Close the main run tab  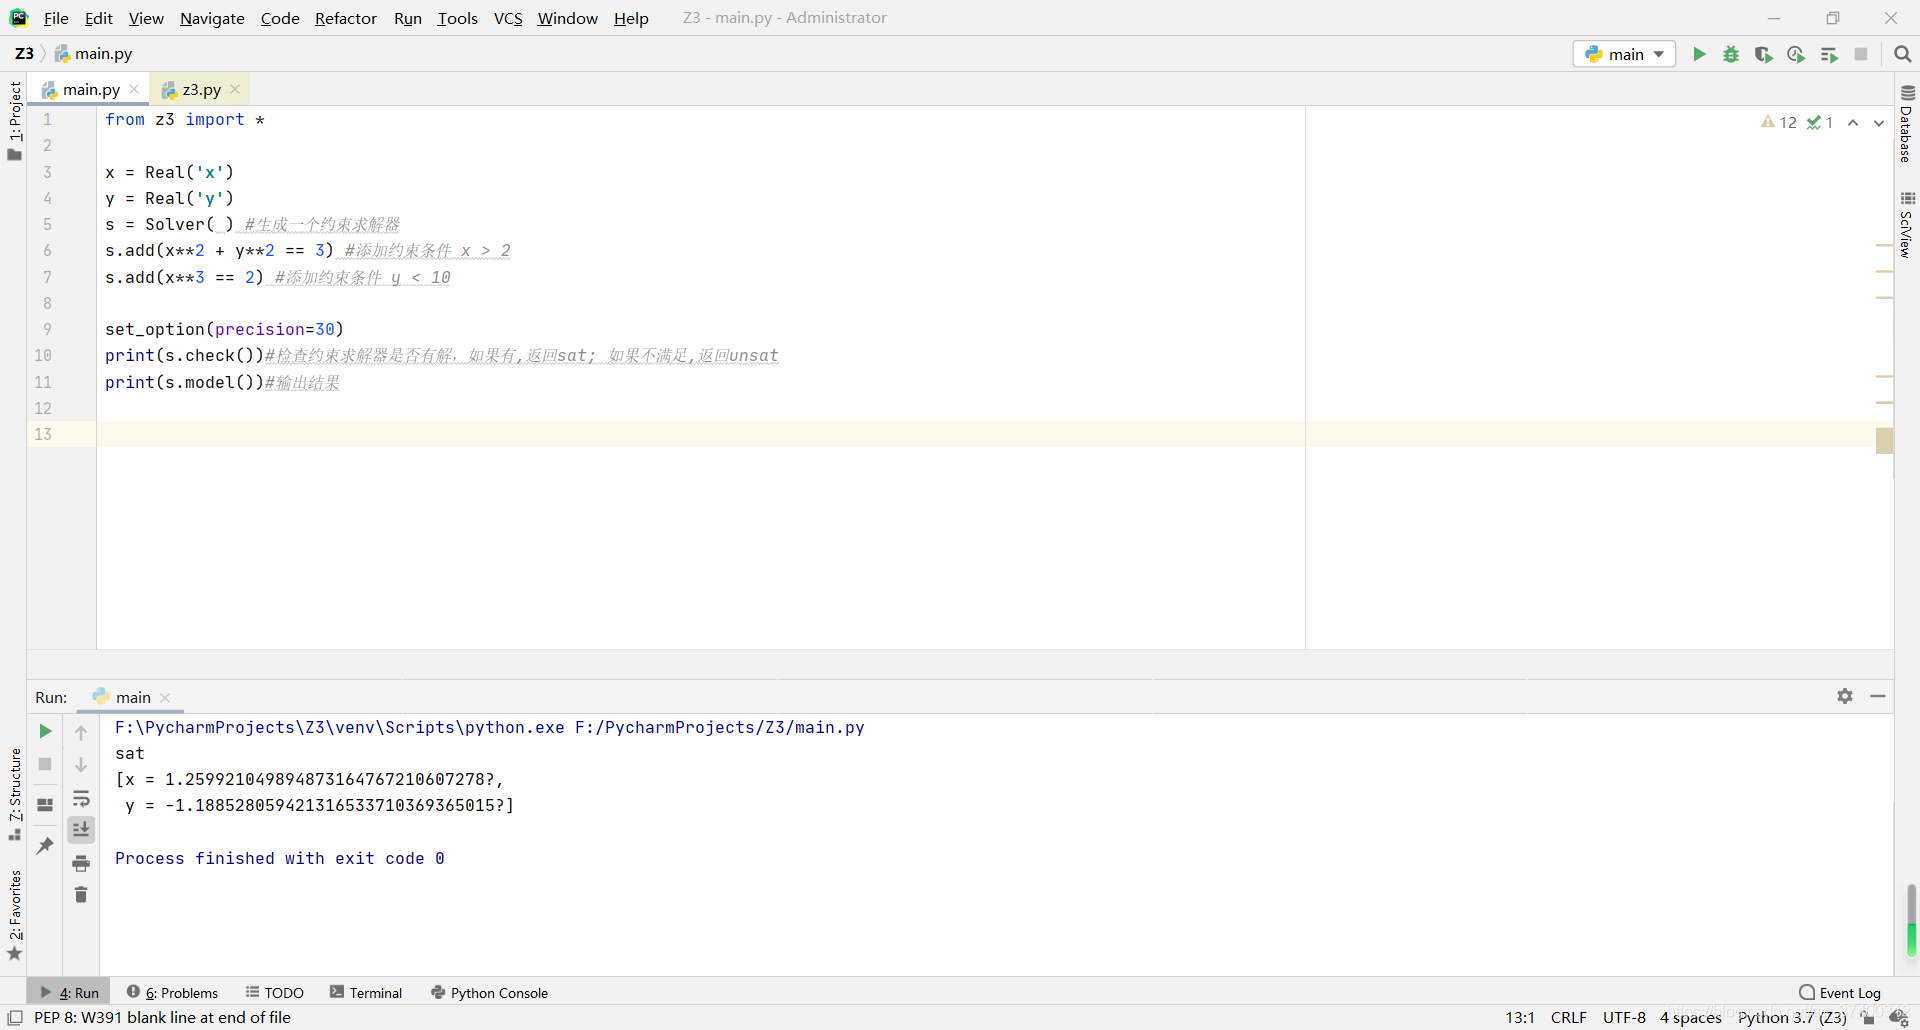[x=165, y=698]
